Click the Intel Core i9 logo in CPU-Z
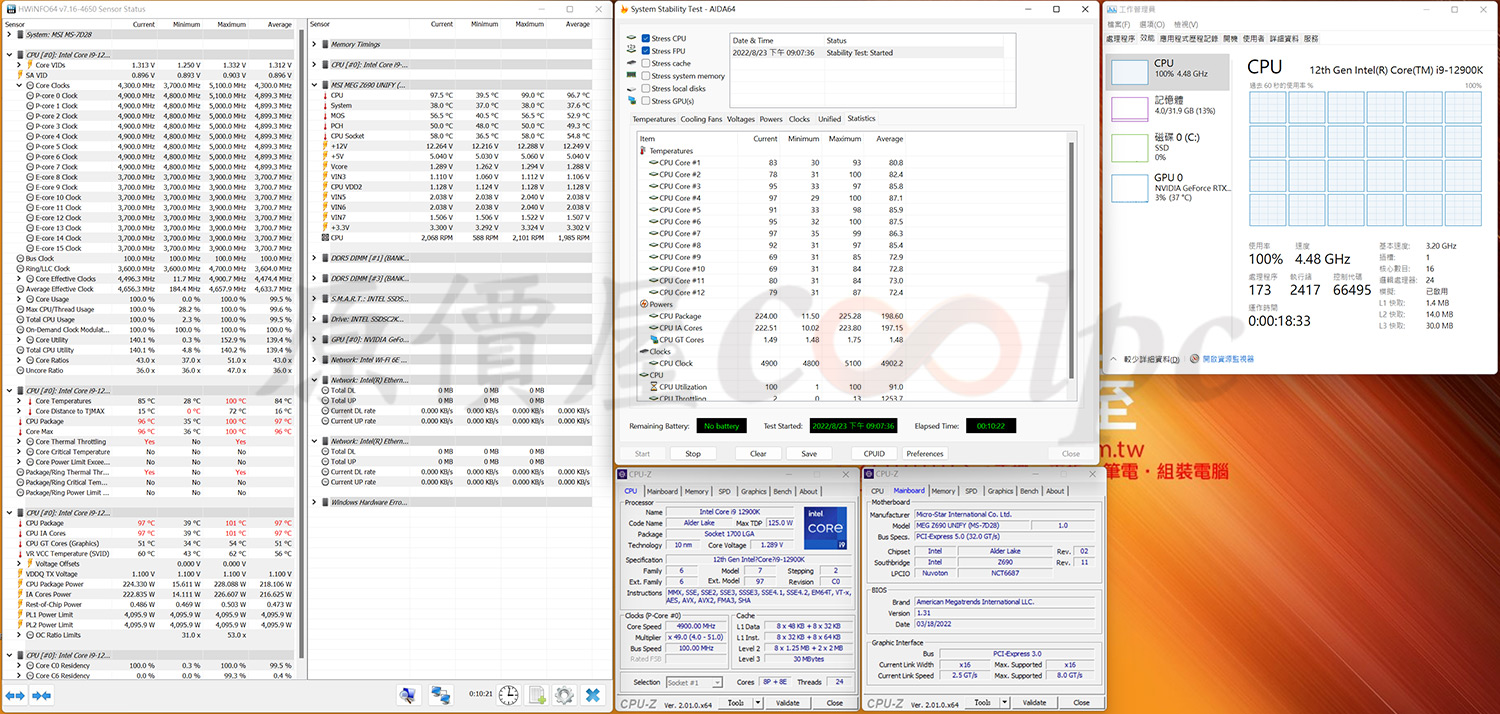 point(825,528)
